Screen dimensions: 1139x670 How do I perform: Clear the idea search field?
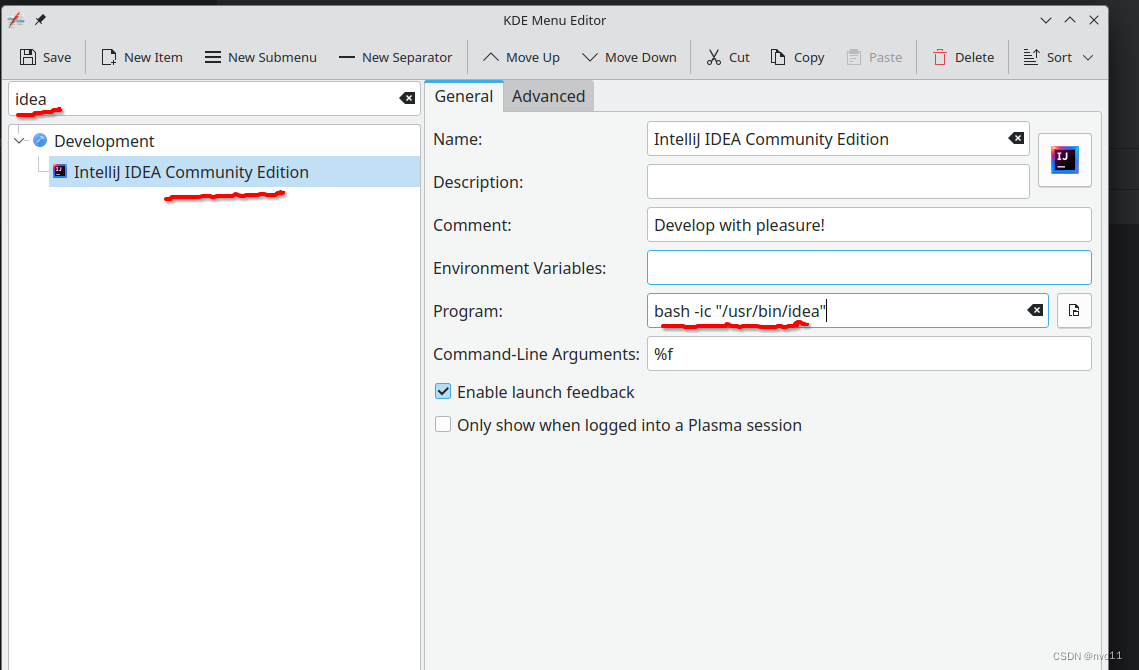[408, 98]
